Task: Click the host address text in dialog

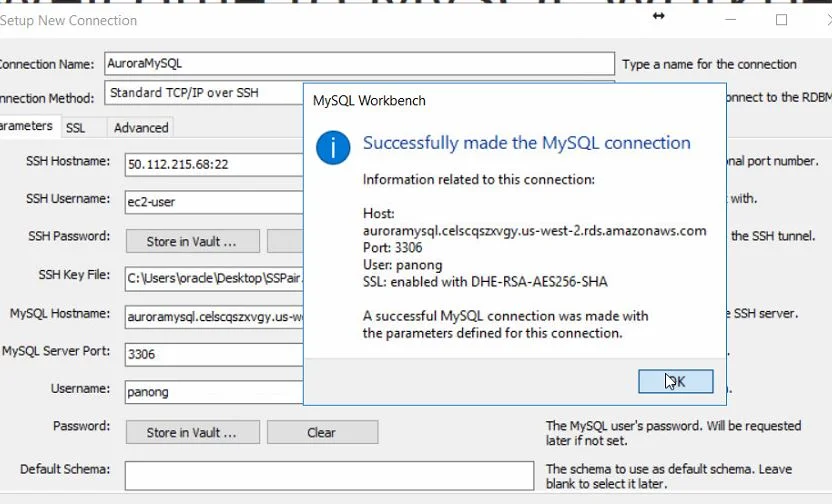Action: point(534,231)
